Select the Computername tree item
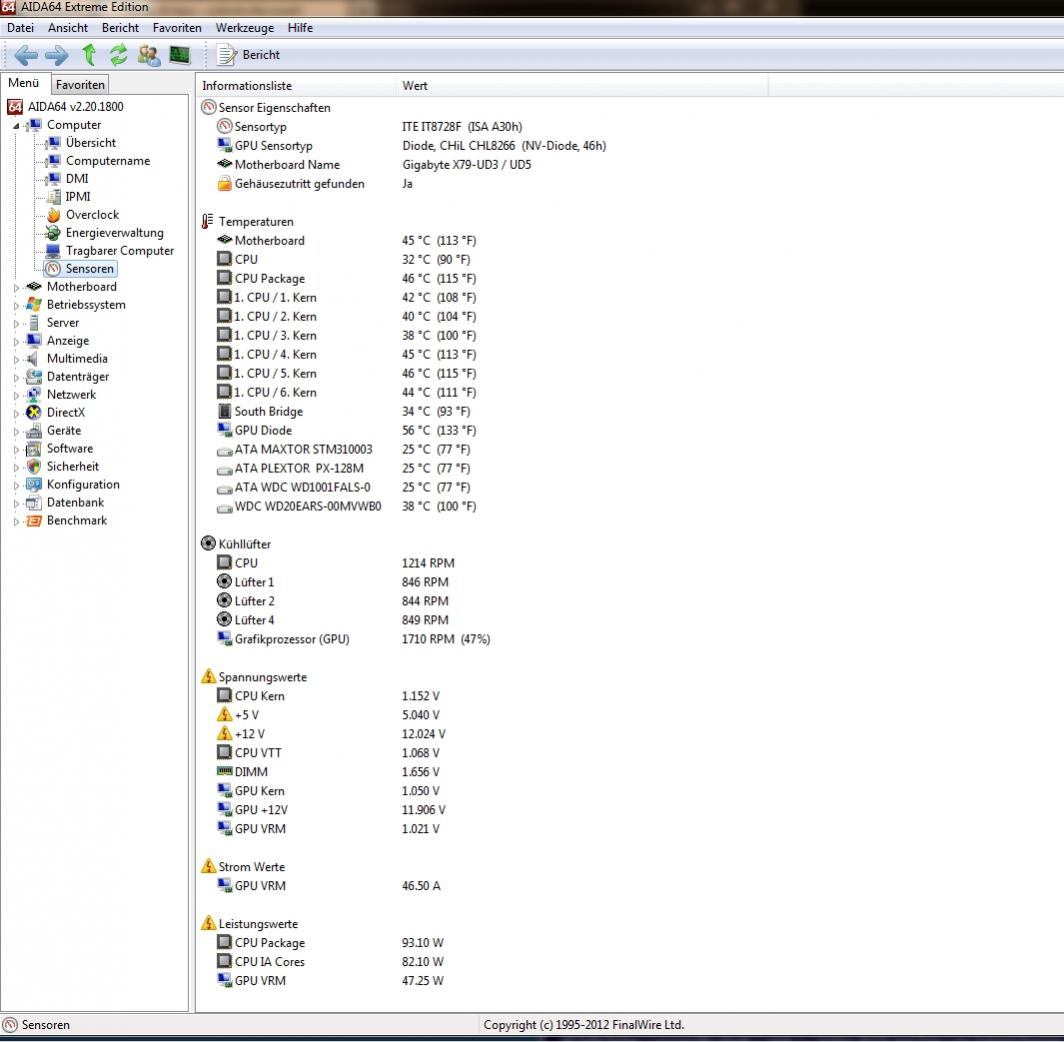The height and width of the screenshot is (1042, 1064). (x=108, y=161)
